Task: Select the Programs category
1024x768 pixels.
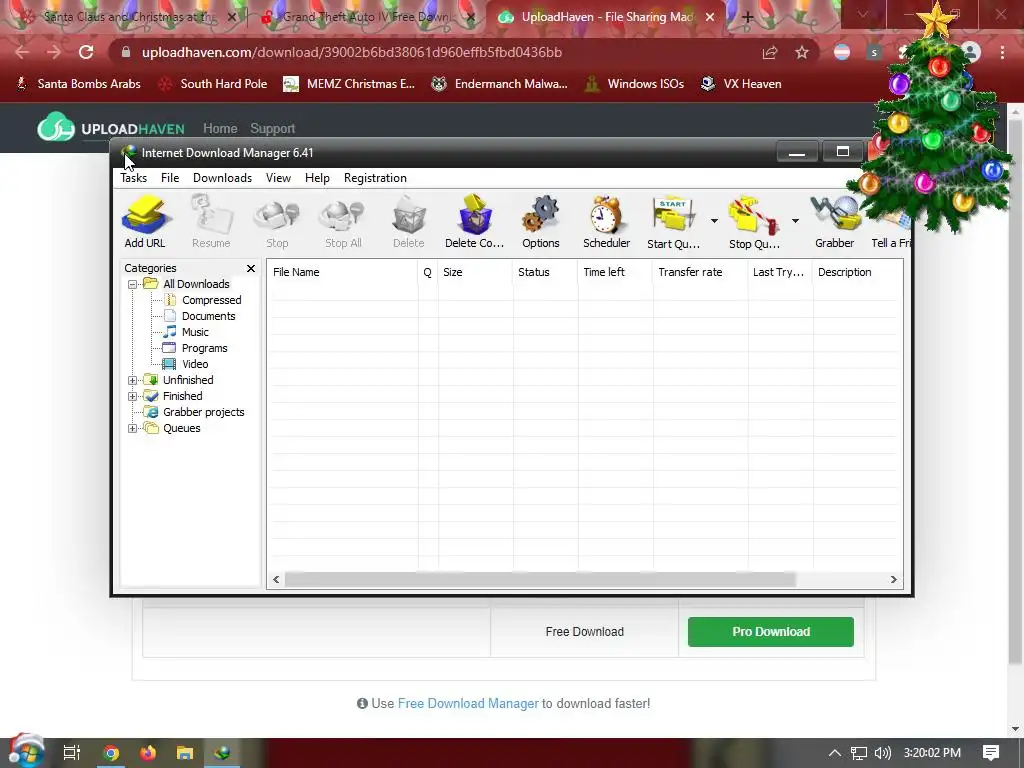Action: [x=204, y=348]
